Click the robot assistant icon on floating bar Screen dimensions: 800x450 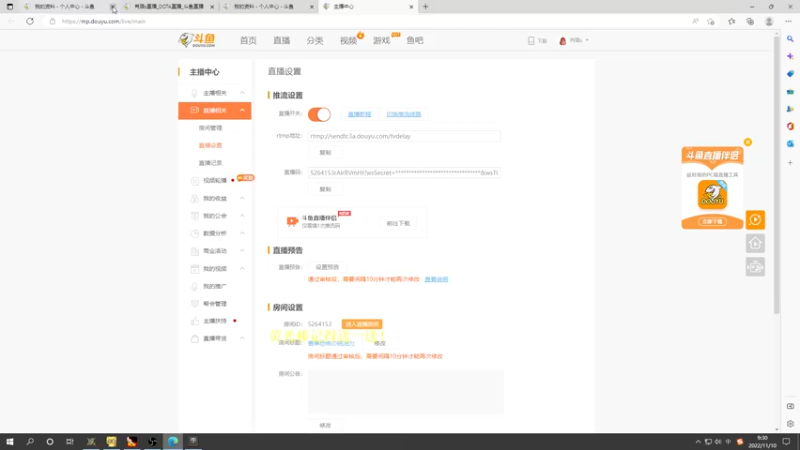point(755,267)
